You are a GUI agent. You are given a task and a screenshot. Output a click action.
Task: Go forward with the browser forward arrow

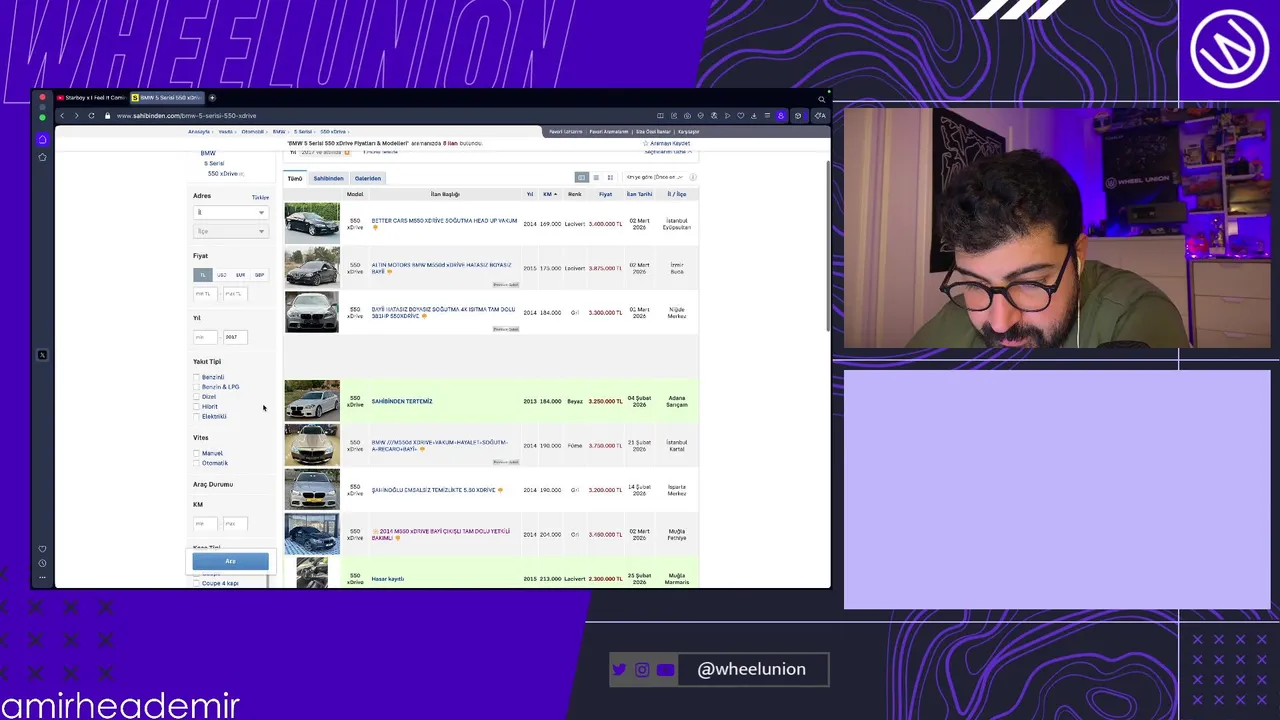pyautogui.click(x=76, y=116)
